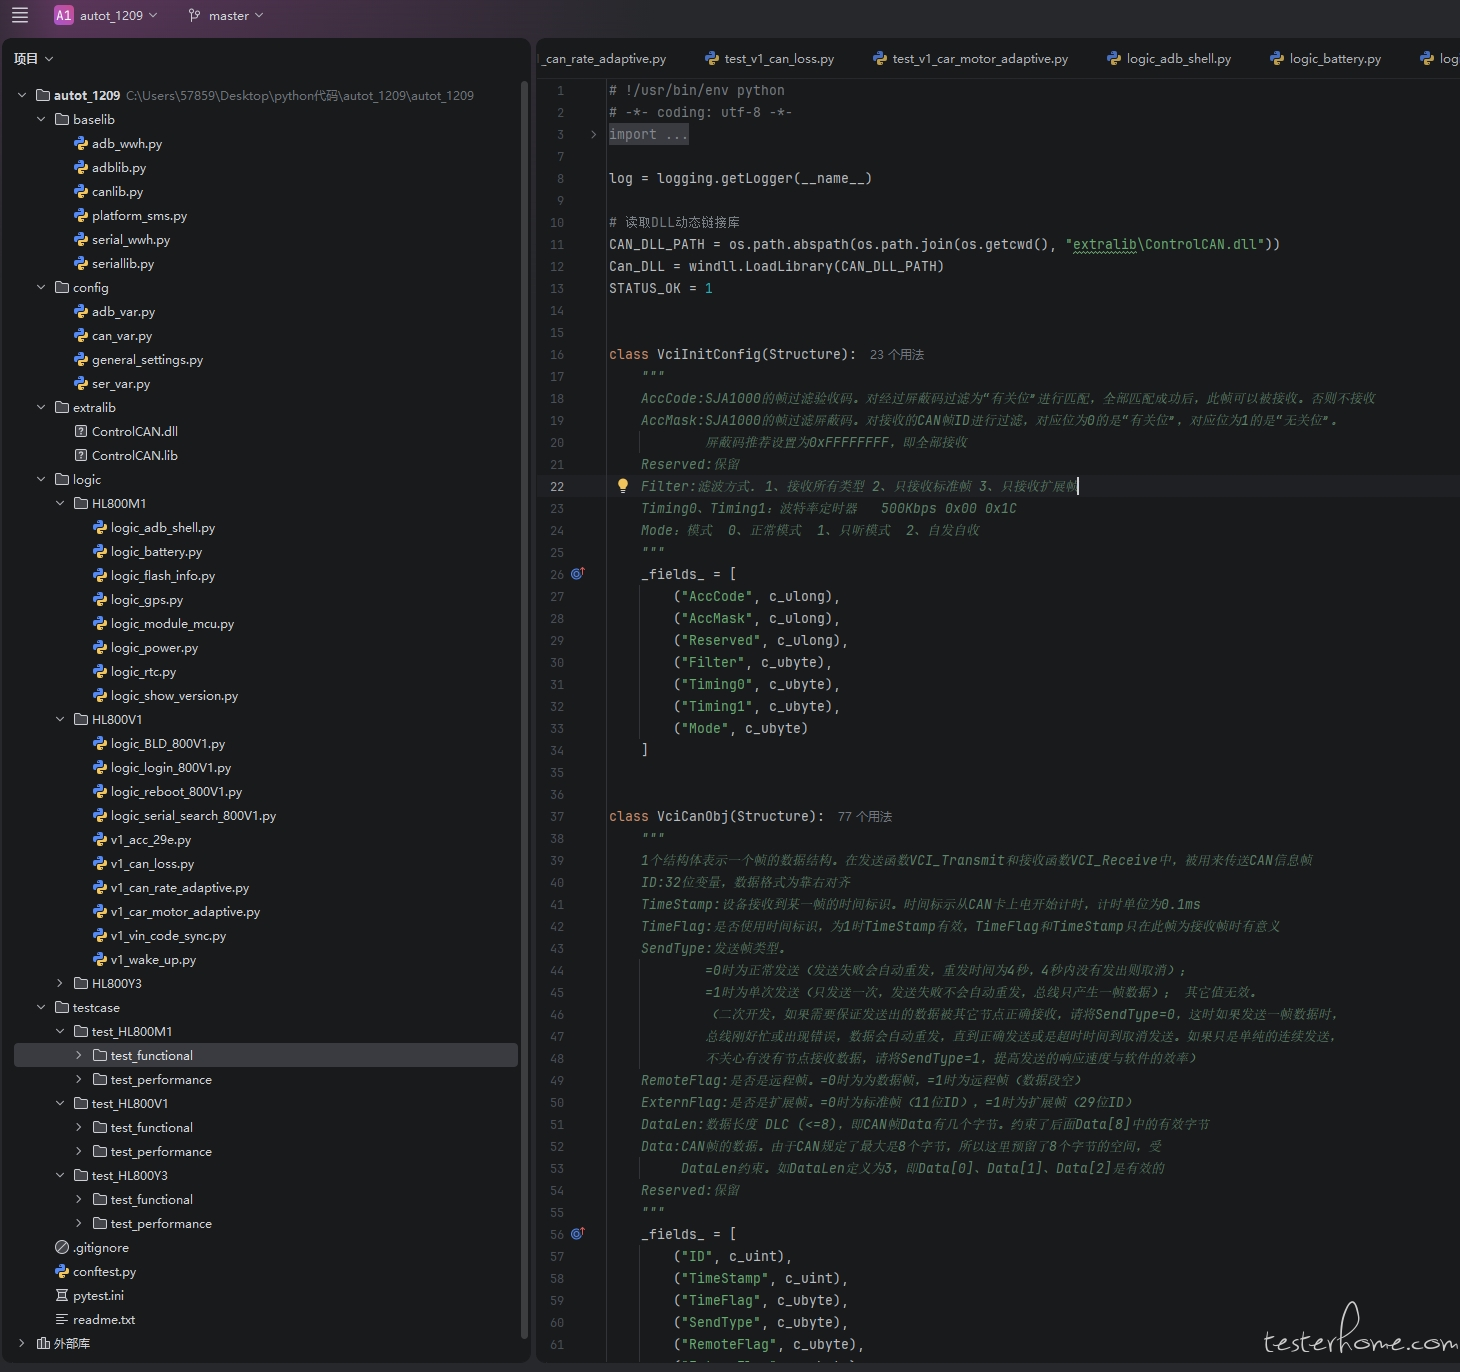The image size is (1460, 1372).
Task: Click the '77 个用法' usages link
Action: point(864,817)
